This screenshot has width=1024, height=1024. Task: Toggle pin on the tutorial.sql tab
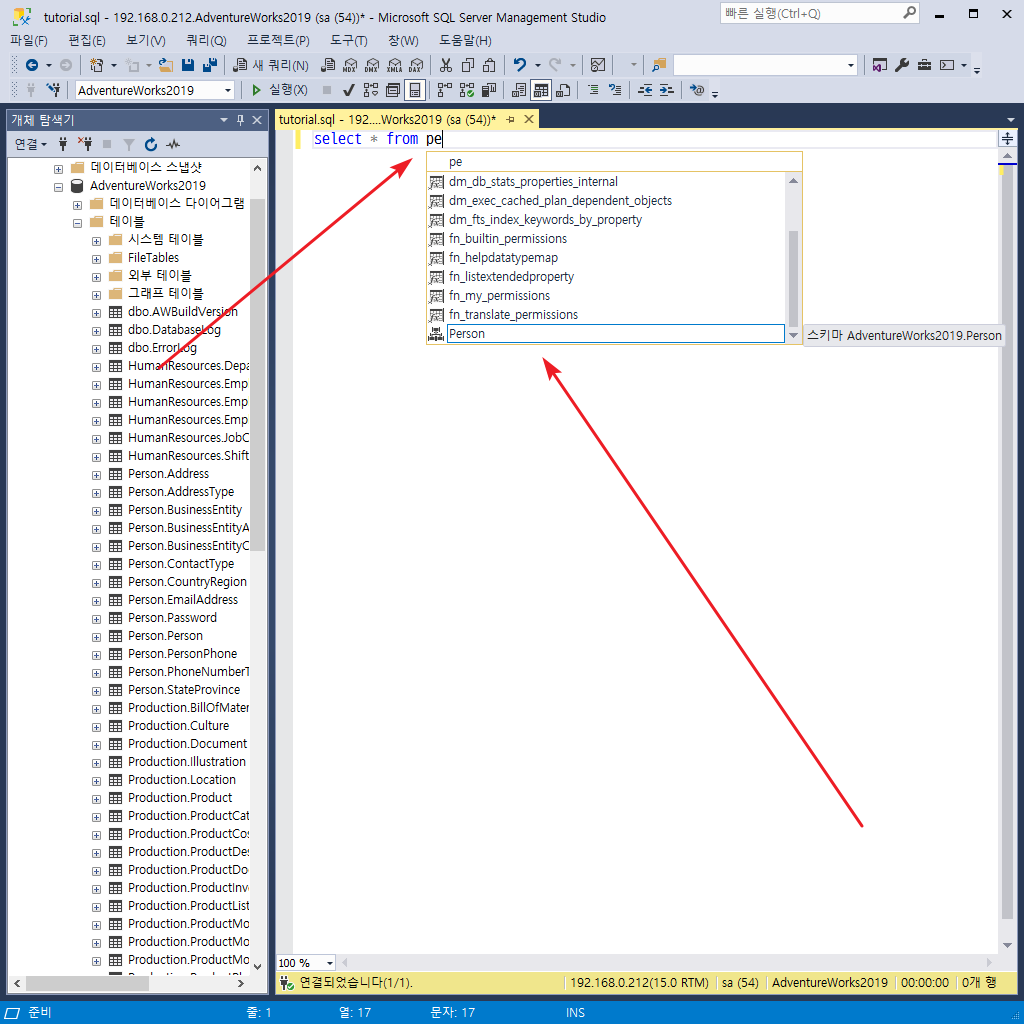click(510, 120)
